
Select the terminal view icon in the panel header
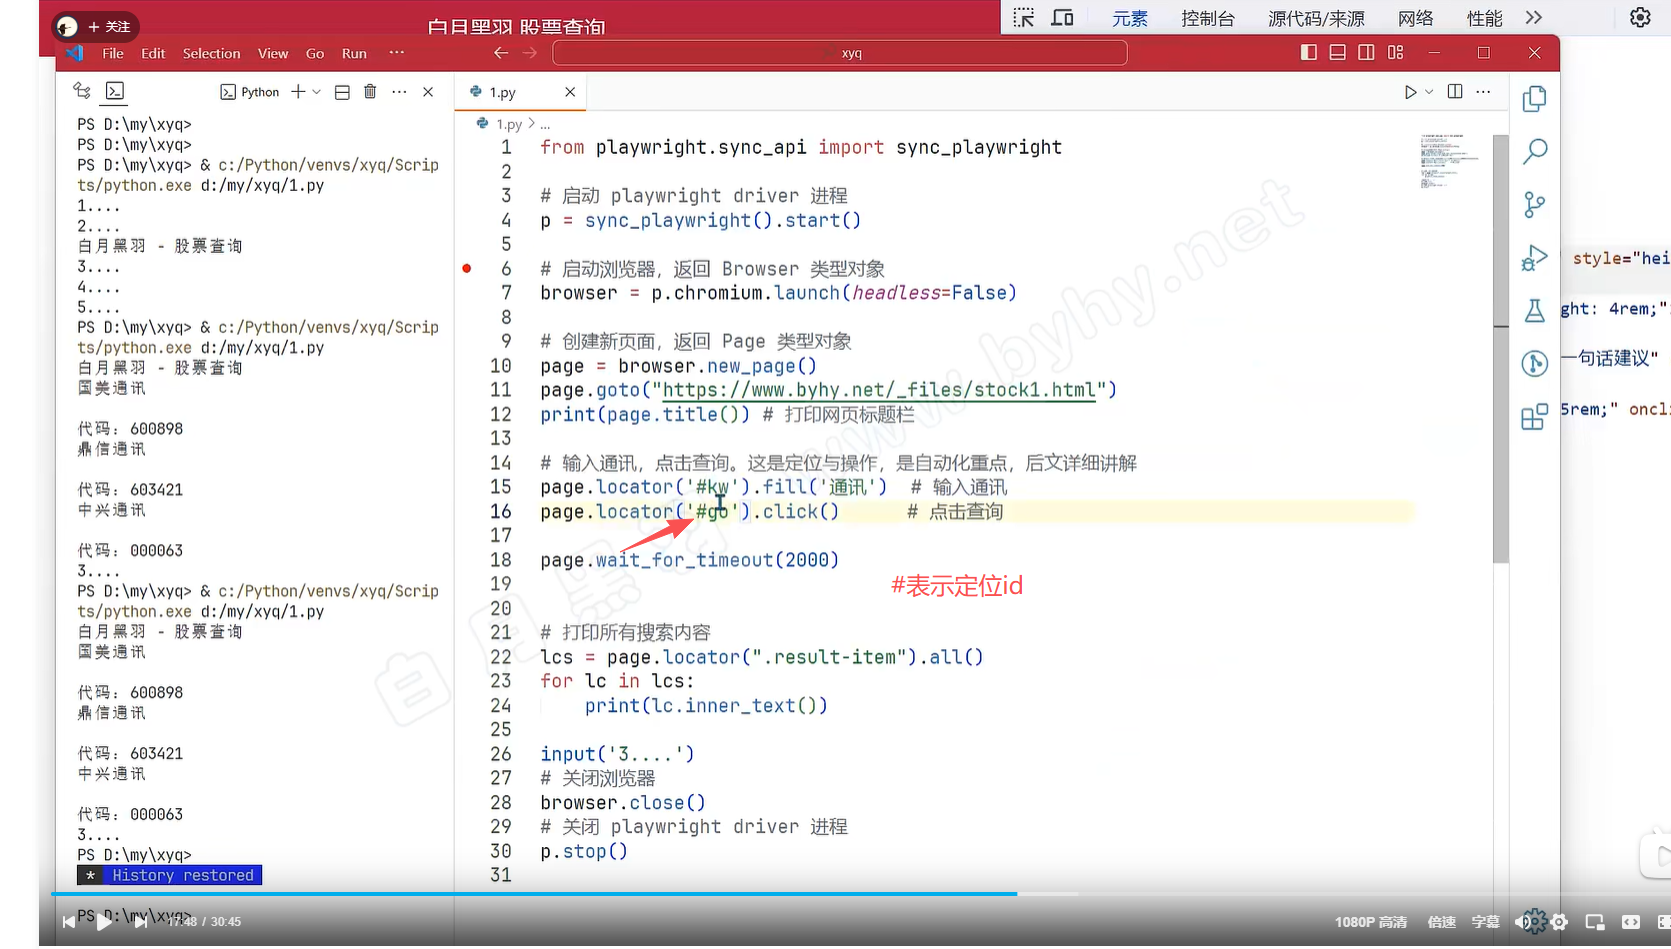[115, 91]
